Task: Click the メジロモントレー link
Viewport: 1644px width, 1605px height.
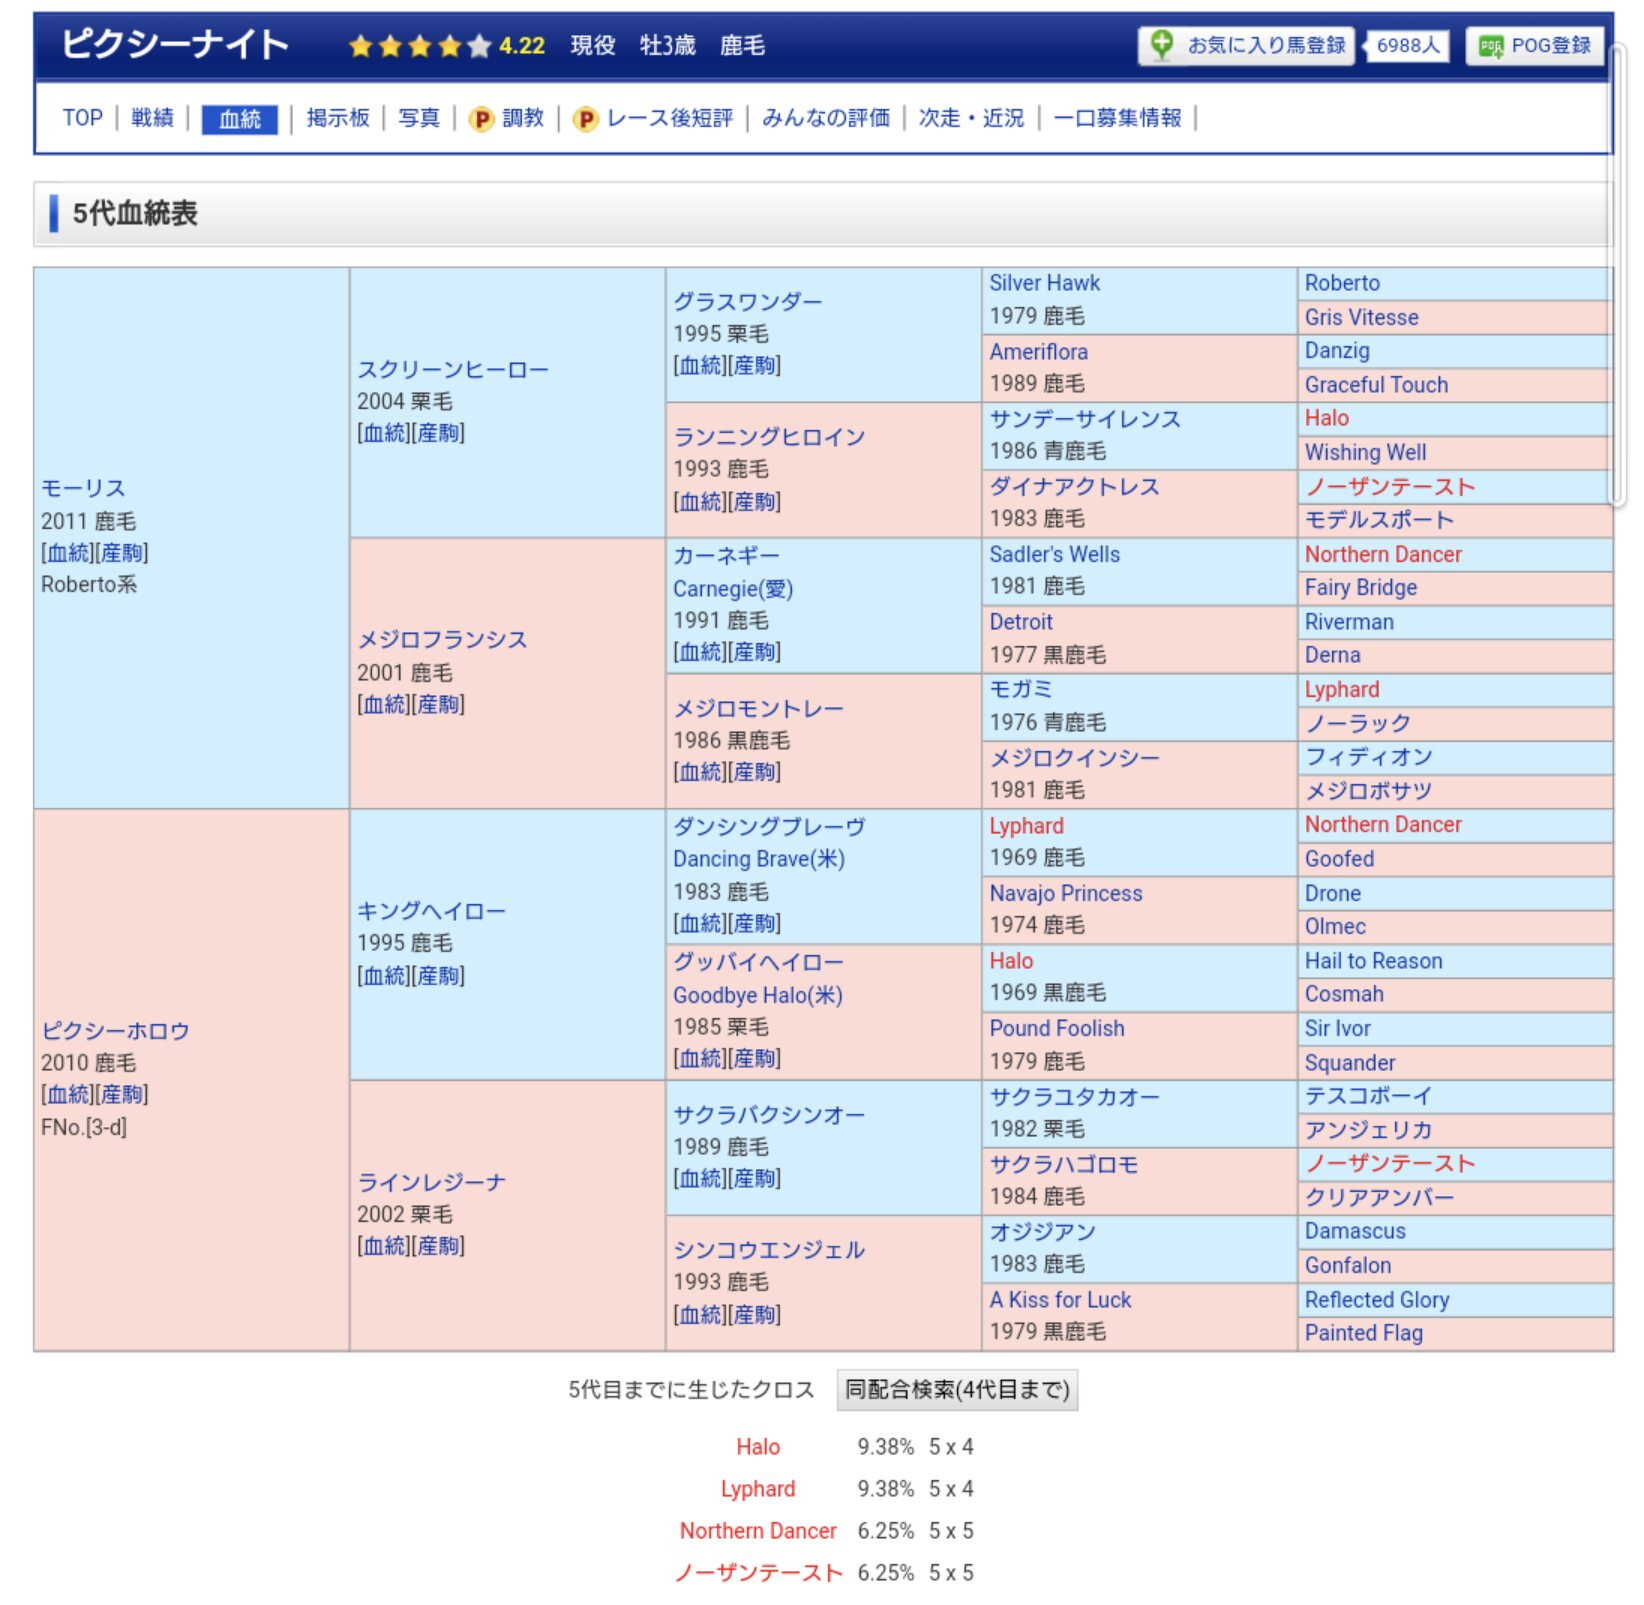Action: point(758,708)
